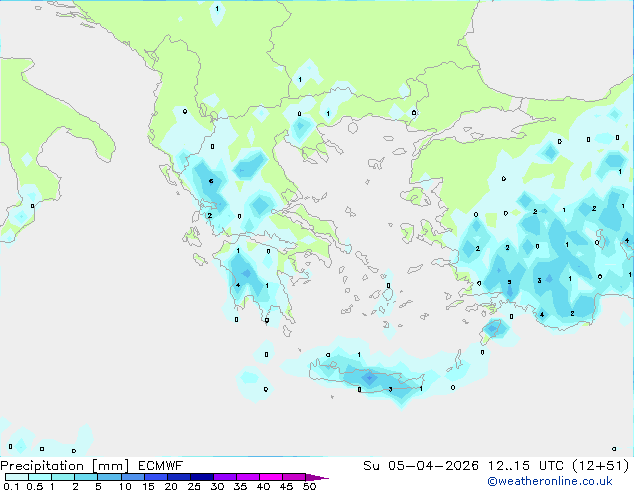Viewport: 634px width, 490px height.
Task: Pick the lightest 0.1–0.5 mm legend swatch
Action: (x=17, y=477)
